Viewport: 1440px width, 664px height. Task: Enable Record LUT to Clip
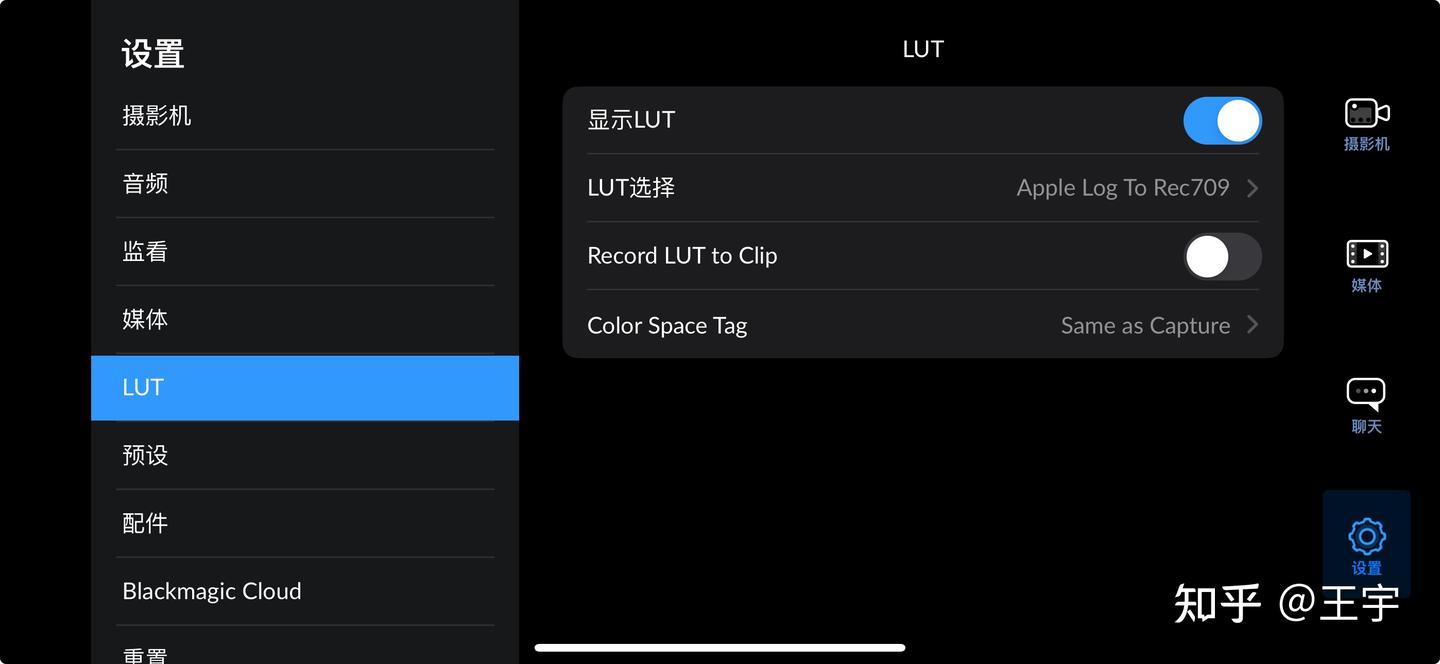tap(1222, 256)
